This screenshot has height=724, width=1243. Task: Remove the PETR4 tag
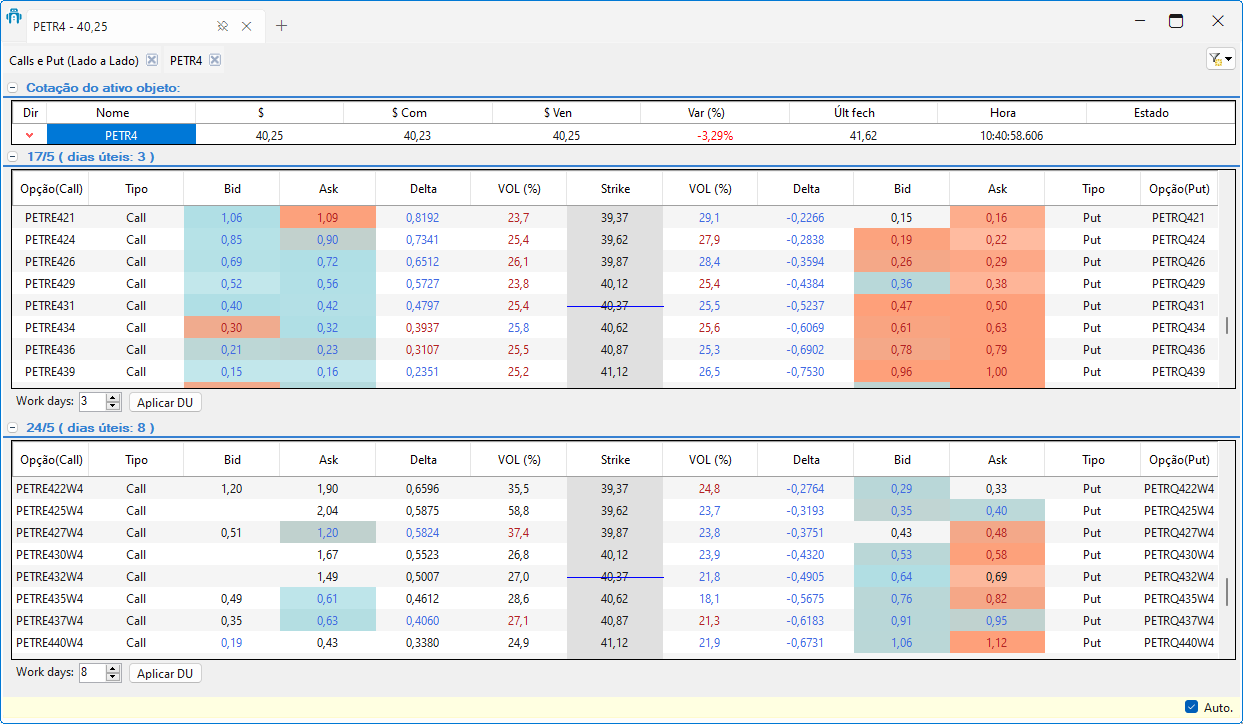(x=215, y=60)
